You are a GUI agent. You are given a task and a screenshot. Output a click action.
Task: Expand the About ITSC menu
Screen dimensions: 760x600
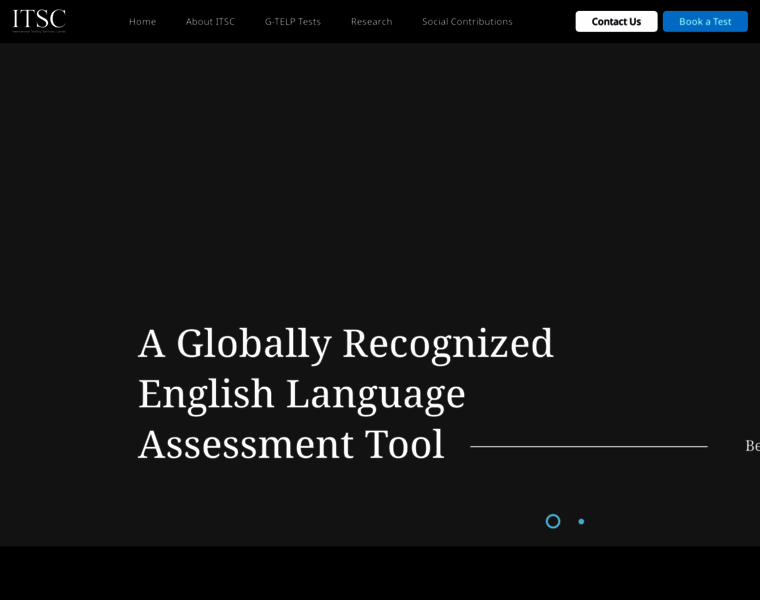click(210, 21)
